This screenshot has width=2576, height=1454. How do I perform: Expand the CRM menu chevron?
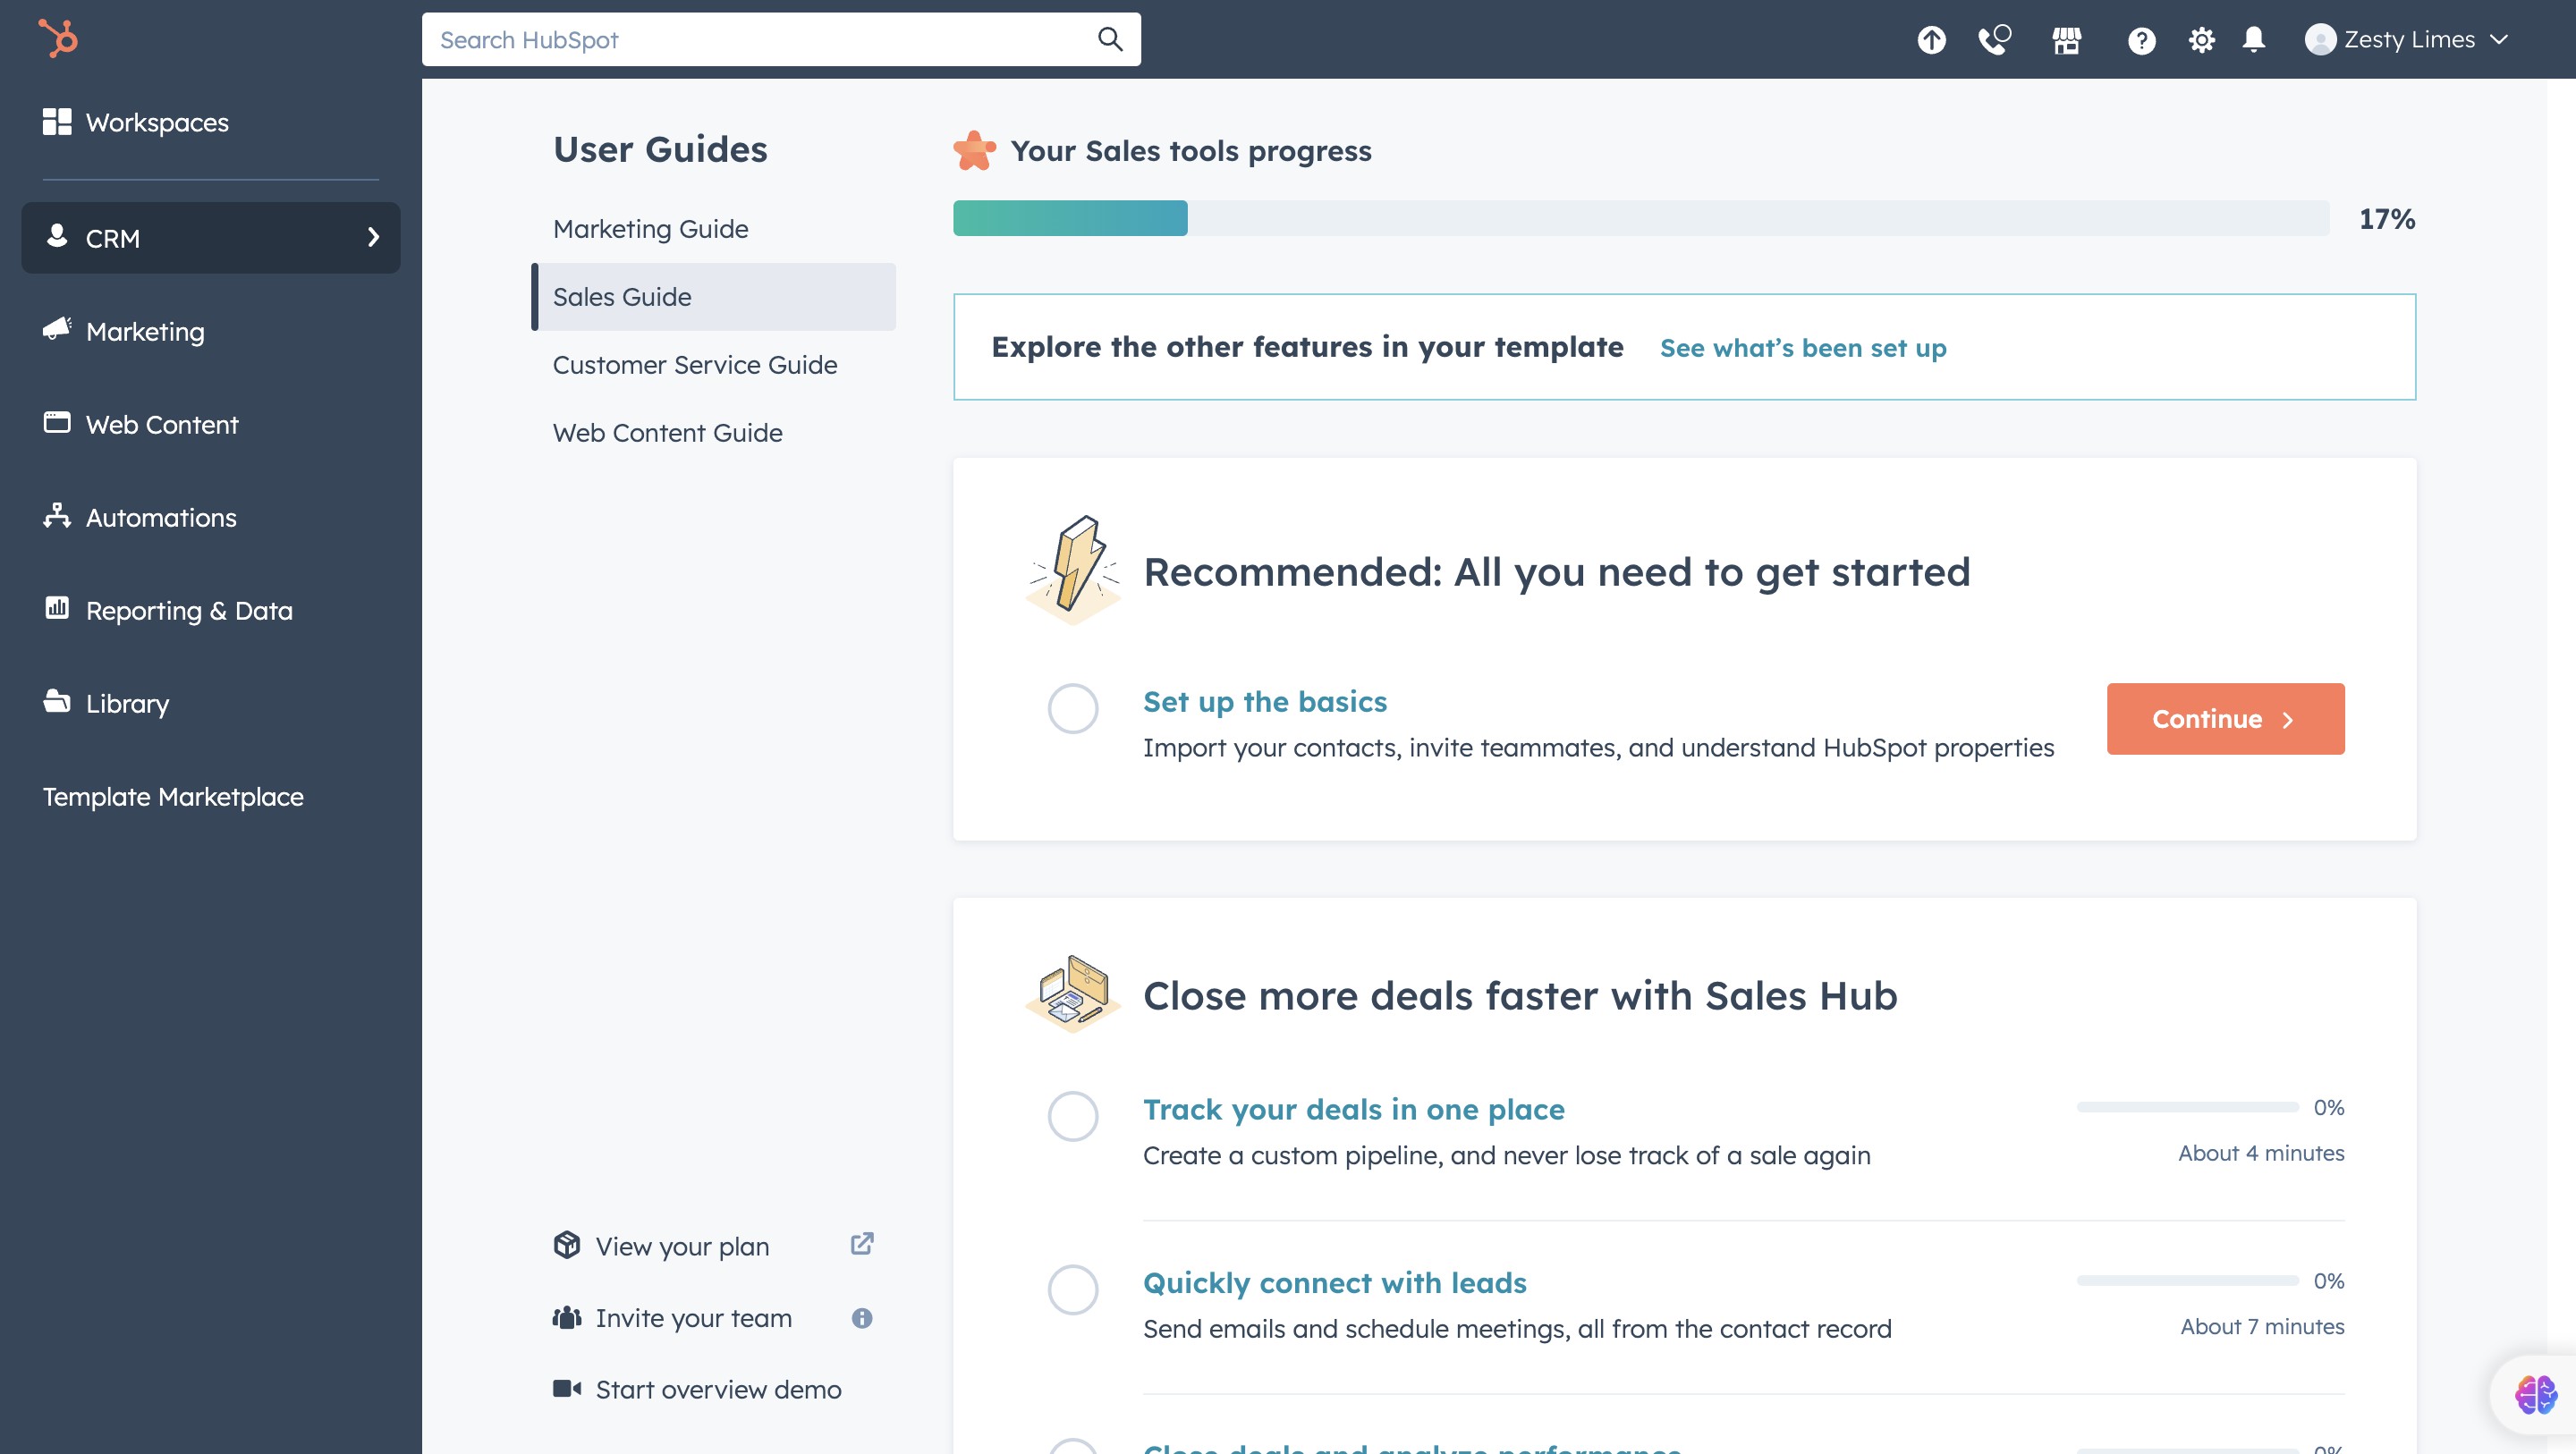click(x=373, y=238)
